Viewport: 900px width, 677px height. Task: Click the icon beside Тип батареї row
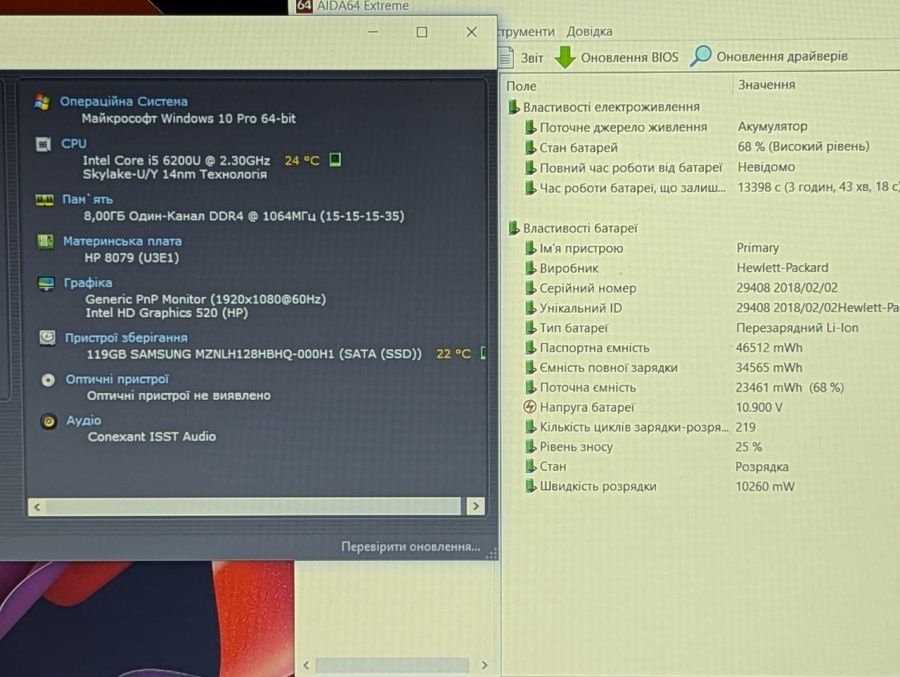pos(531,328)
